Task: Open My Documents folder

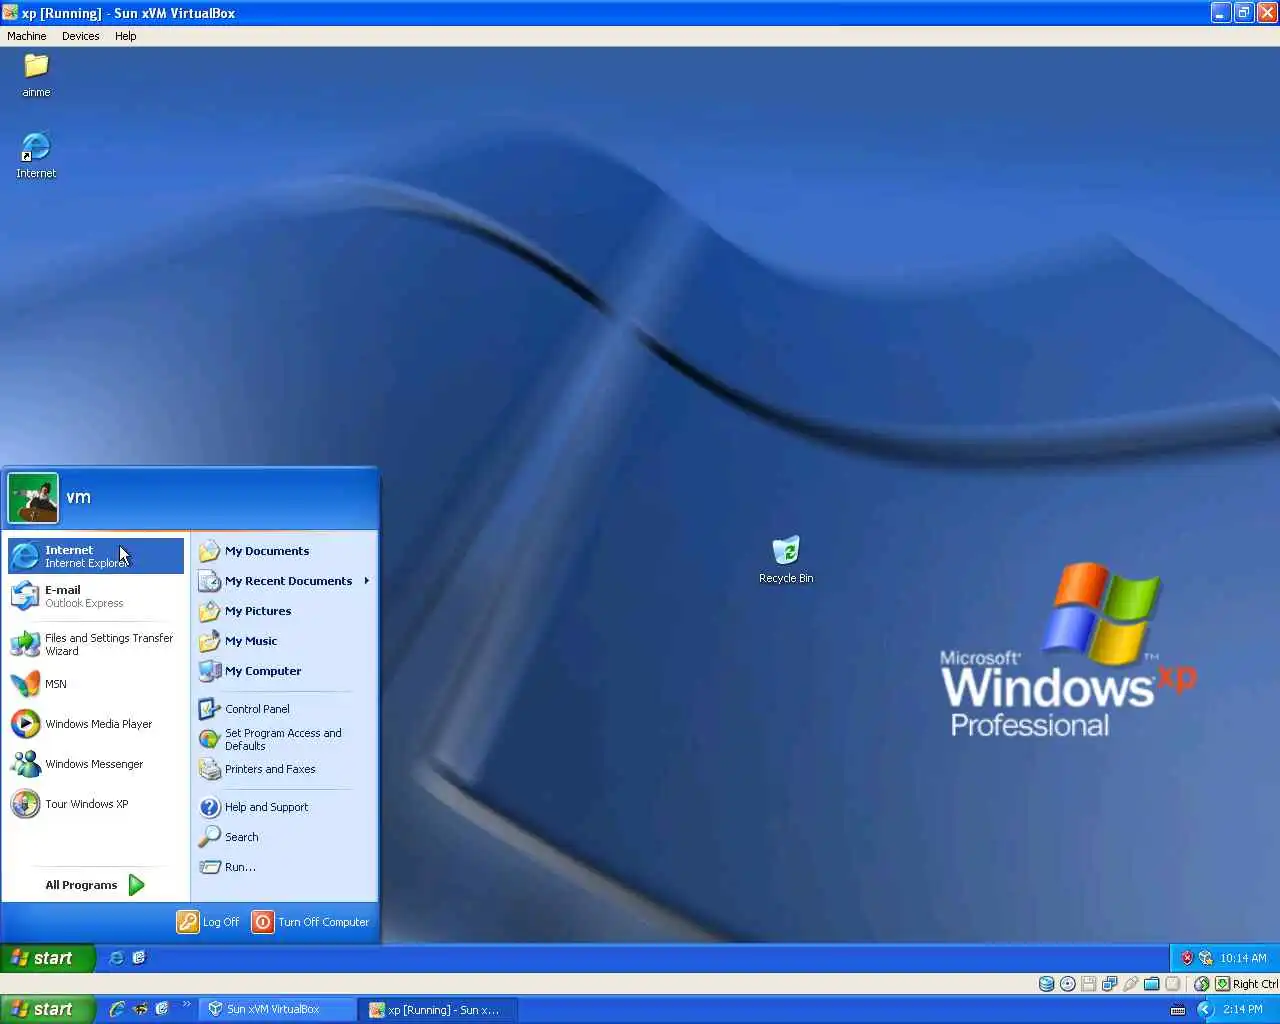Action: coord(284,551)
